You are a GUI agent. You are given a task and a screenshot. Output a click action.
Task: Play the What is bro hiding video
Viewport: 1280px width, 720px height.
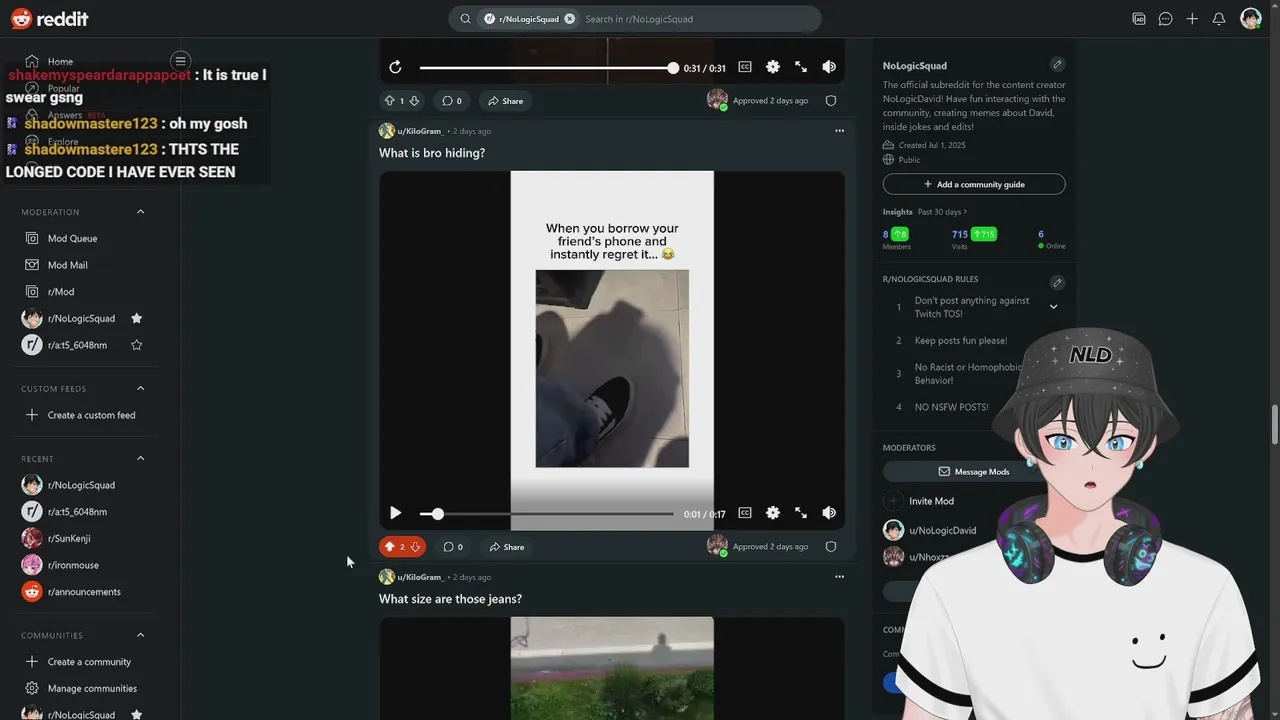tap(395, 513)
